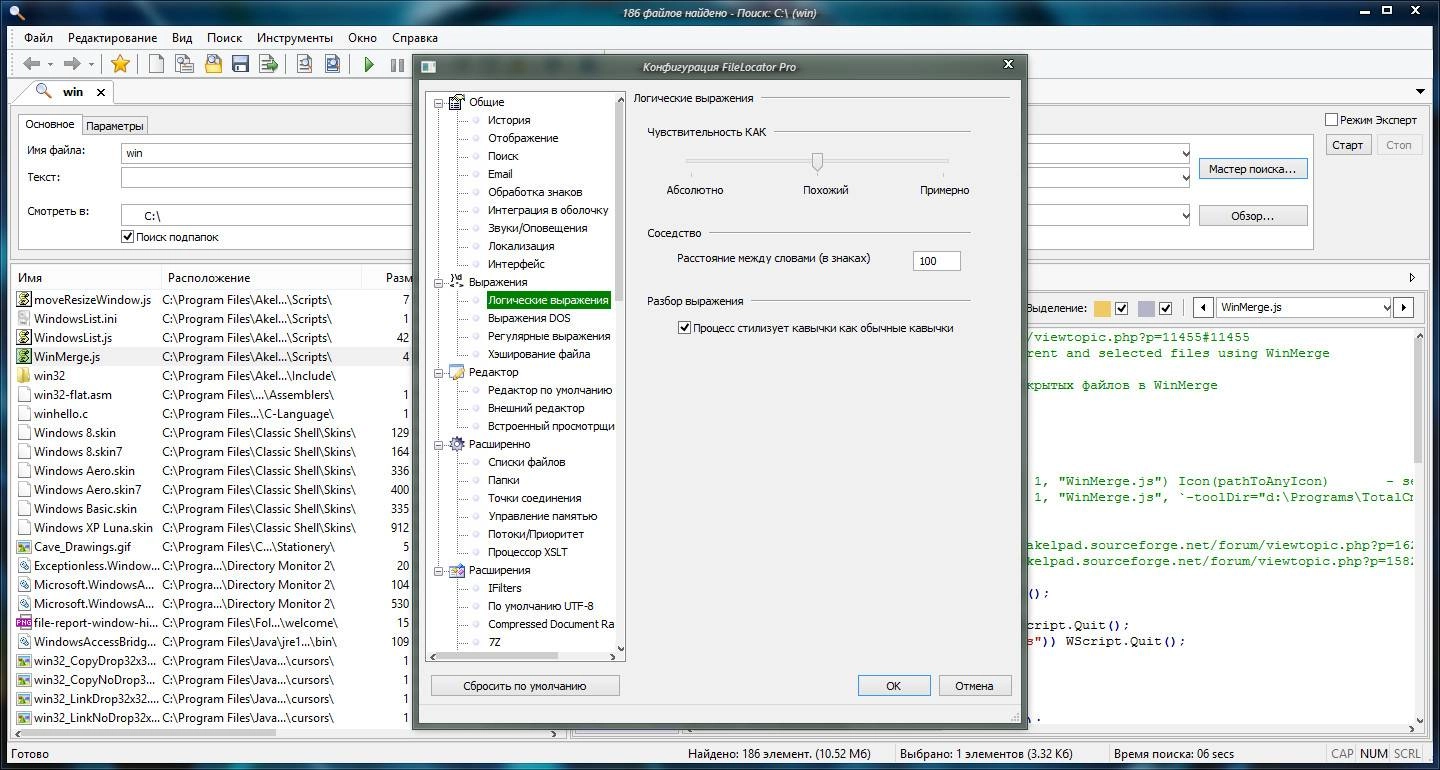The image size is (1440, 770).
Task: Click the file-report-window PNG file icon
Action: pyautogui.click(x=24, y=623)
